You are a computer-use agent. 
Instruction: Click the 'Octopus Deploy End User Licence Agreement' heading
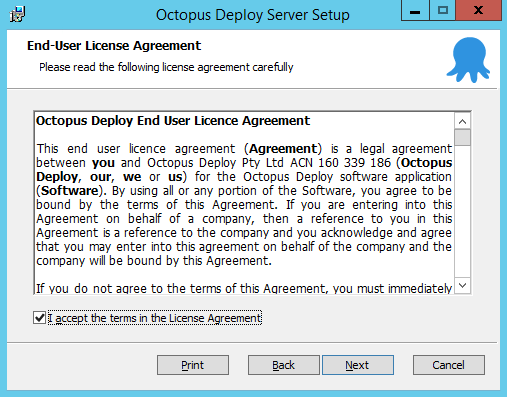click(173, 121)
